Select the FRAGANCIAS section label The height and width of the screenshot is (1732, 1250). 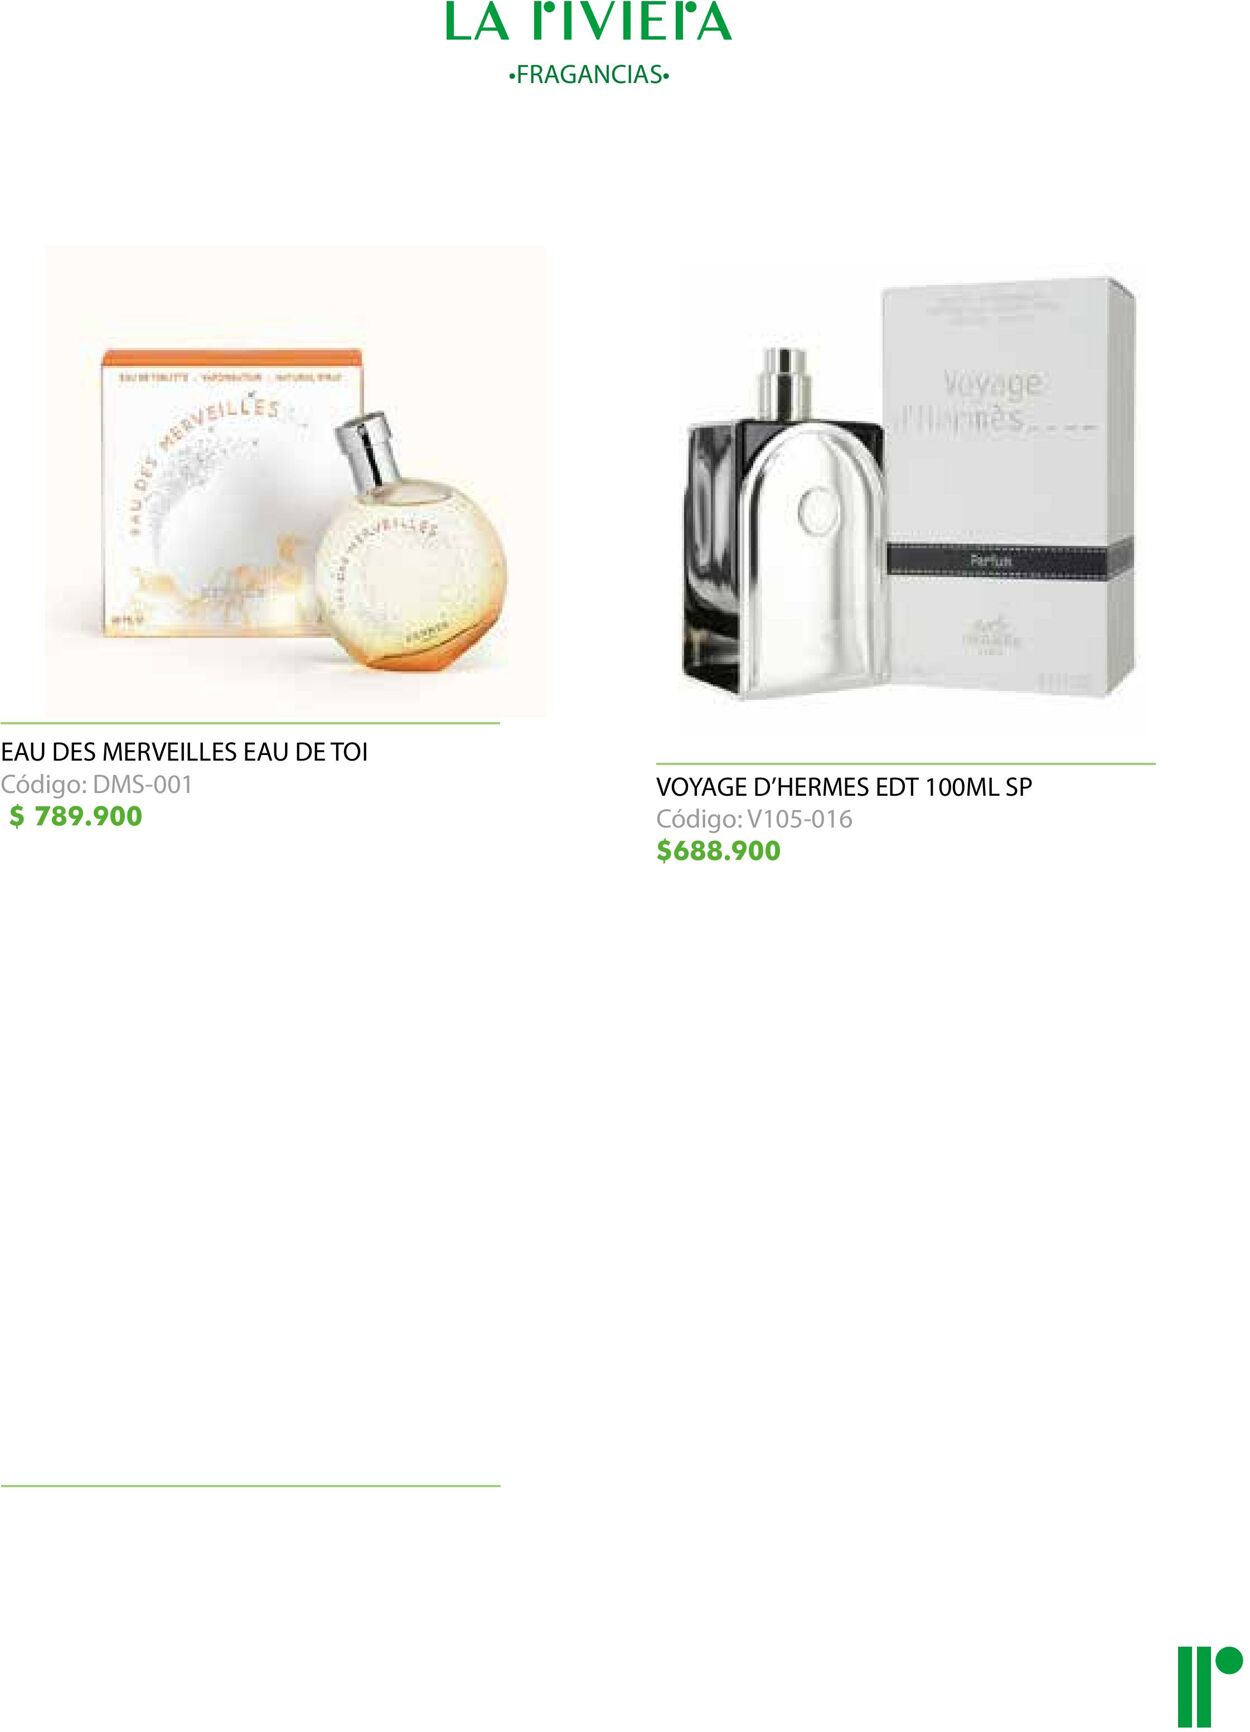[588, 75]
